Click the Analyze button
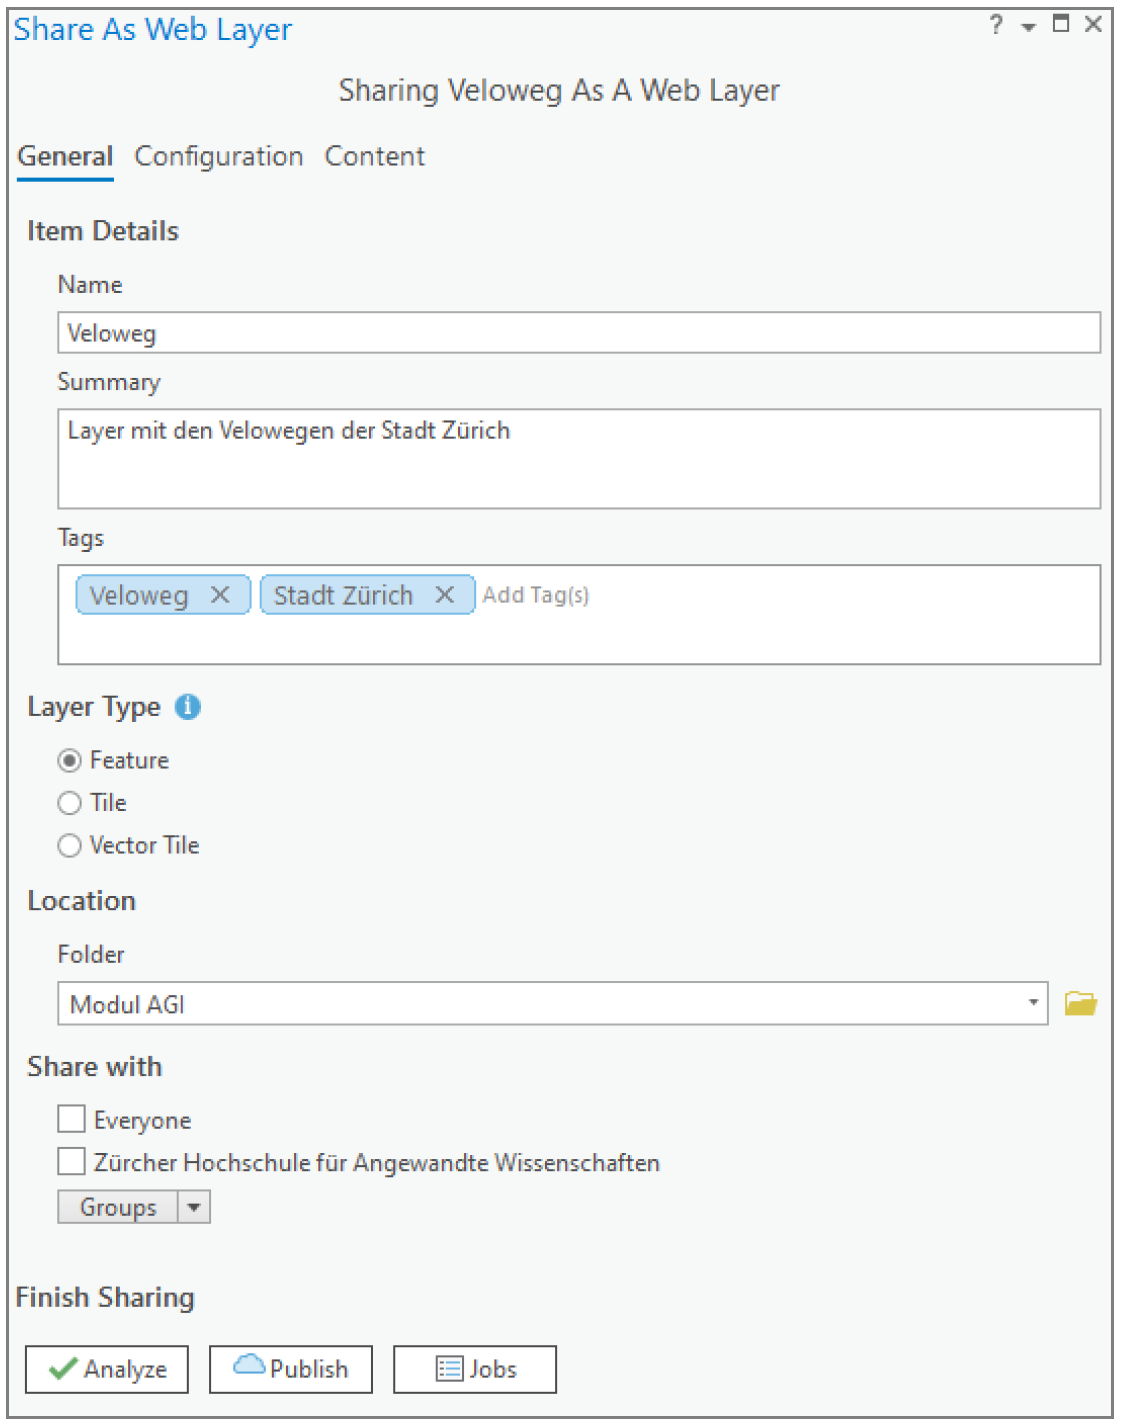 coord(107,1369)
